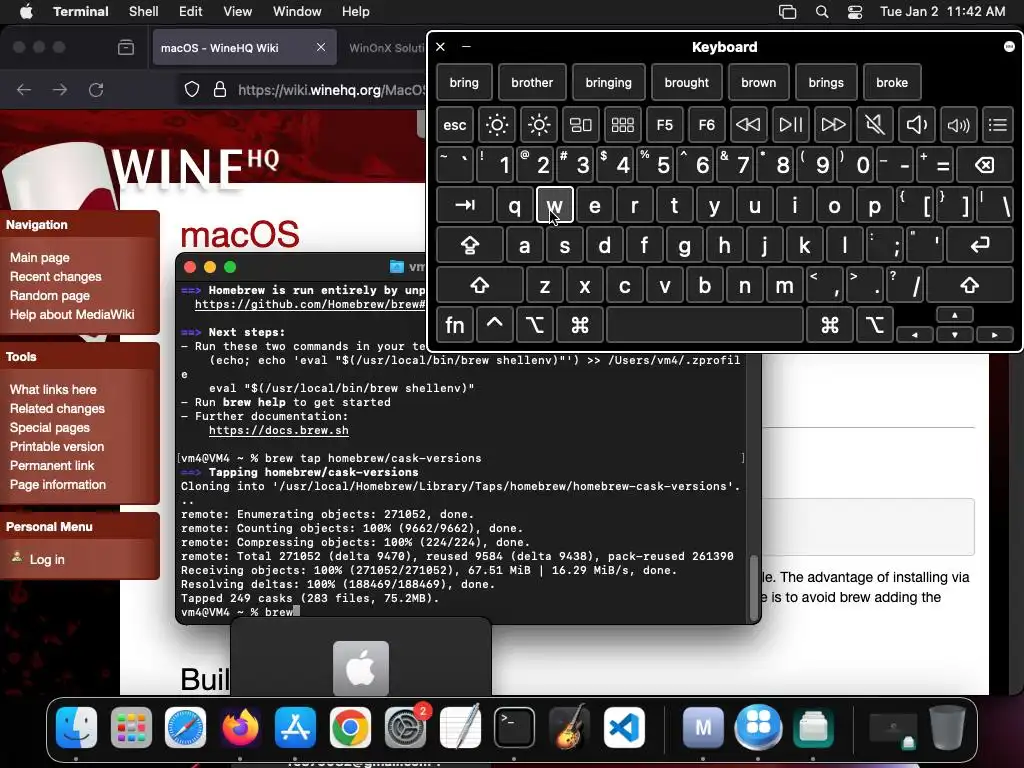
Task: Click https://docs.brew.sh link in Terminal
Action: (279, 430)
